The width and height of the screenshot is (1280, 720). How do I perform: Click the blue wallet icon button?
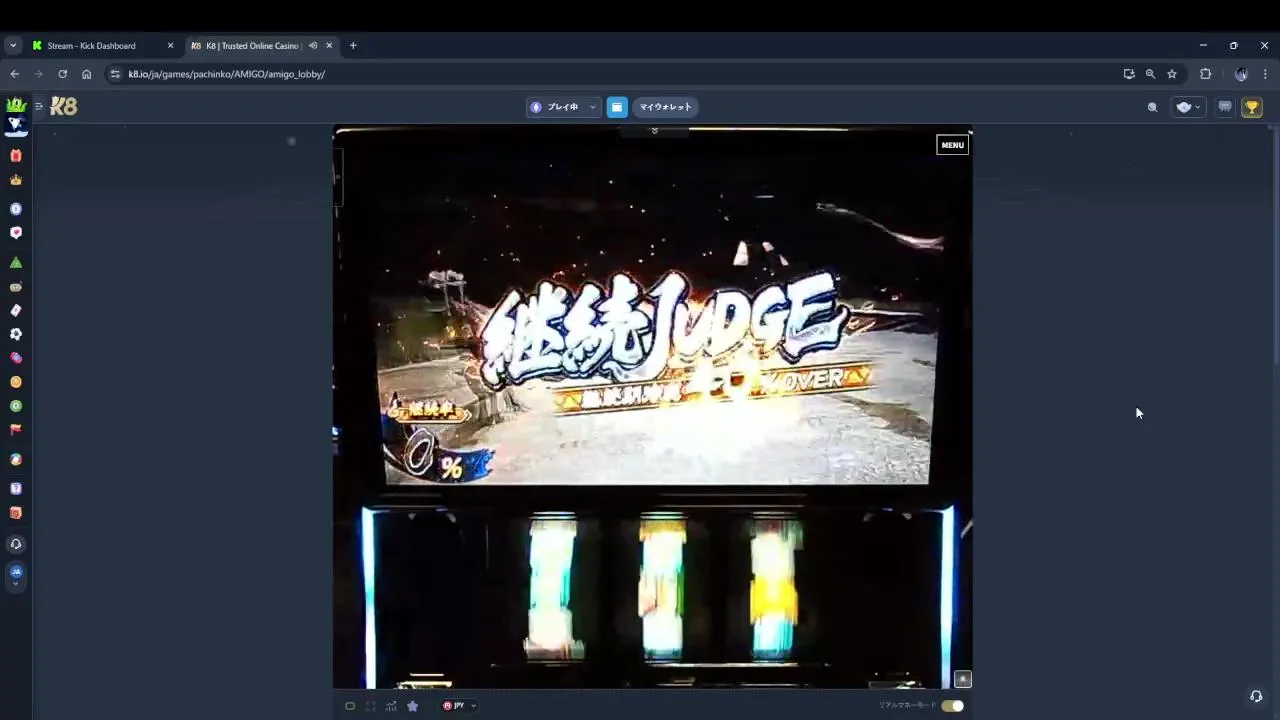617,107
